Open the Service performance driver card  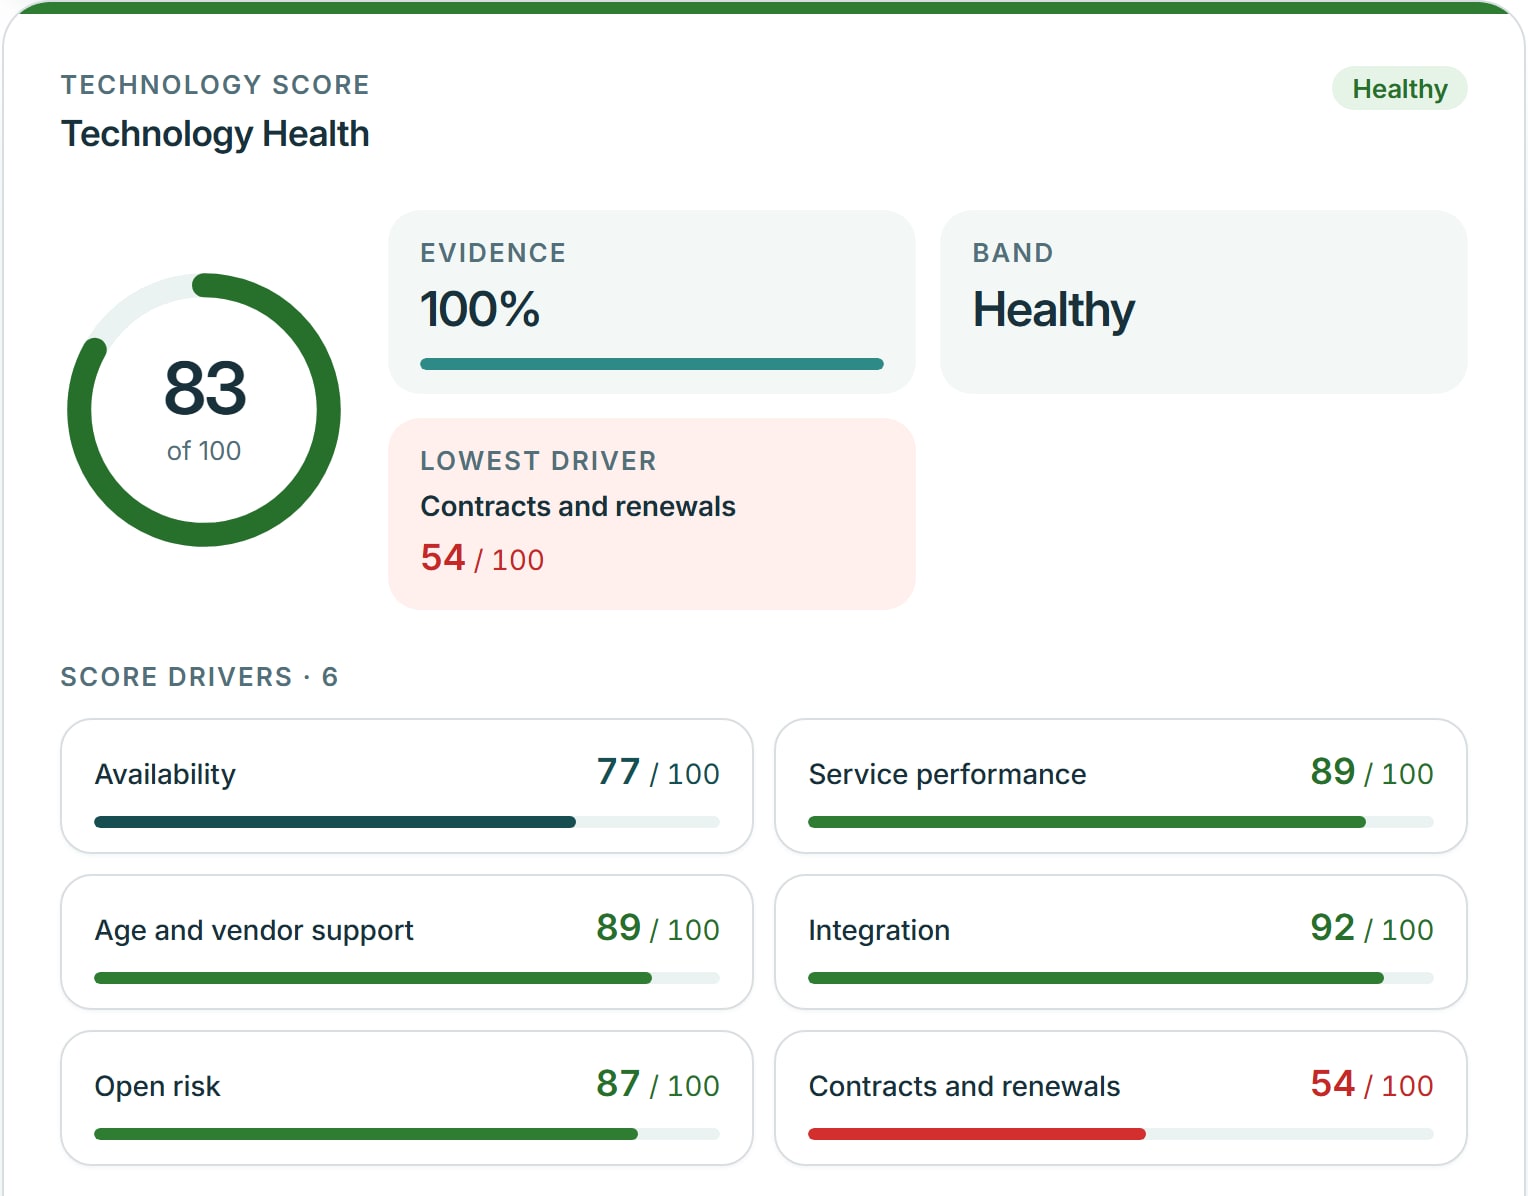click(x=1121, y=786)
